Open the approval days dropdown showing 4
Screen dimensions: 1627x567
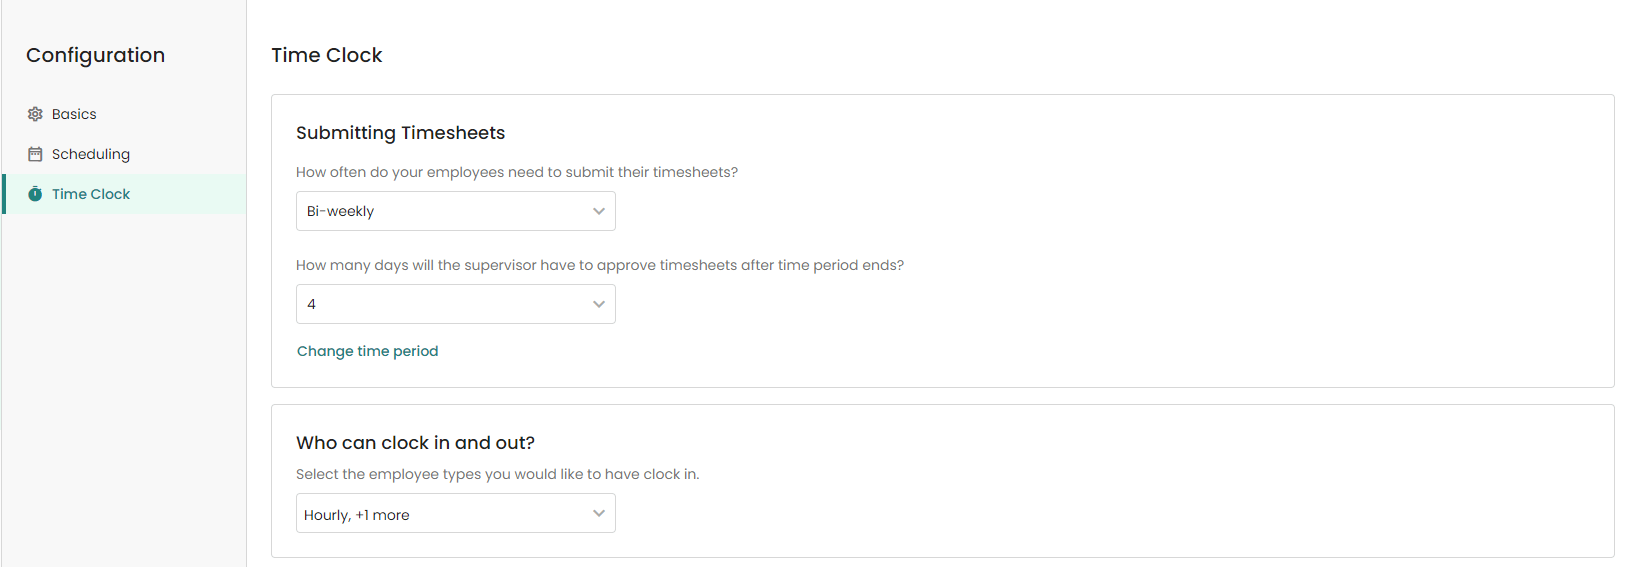[x=440, y=304]
